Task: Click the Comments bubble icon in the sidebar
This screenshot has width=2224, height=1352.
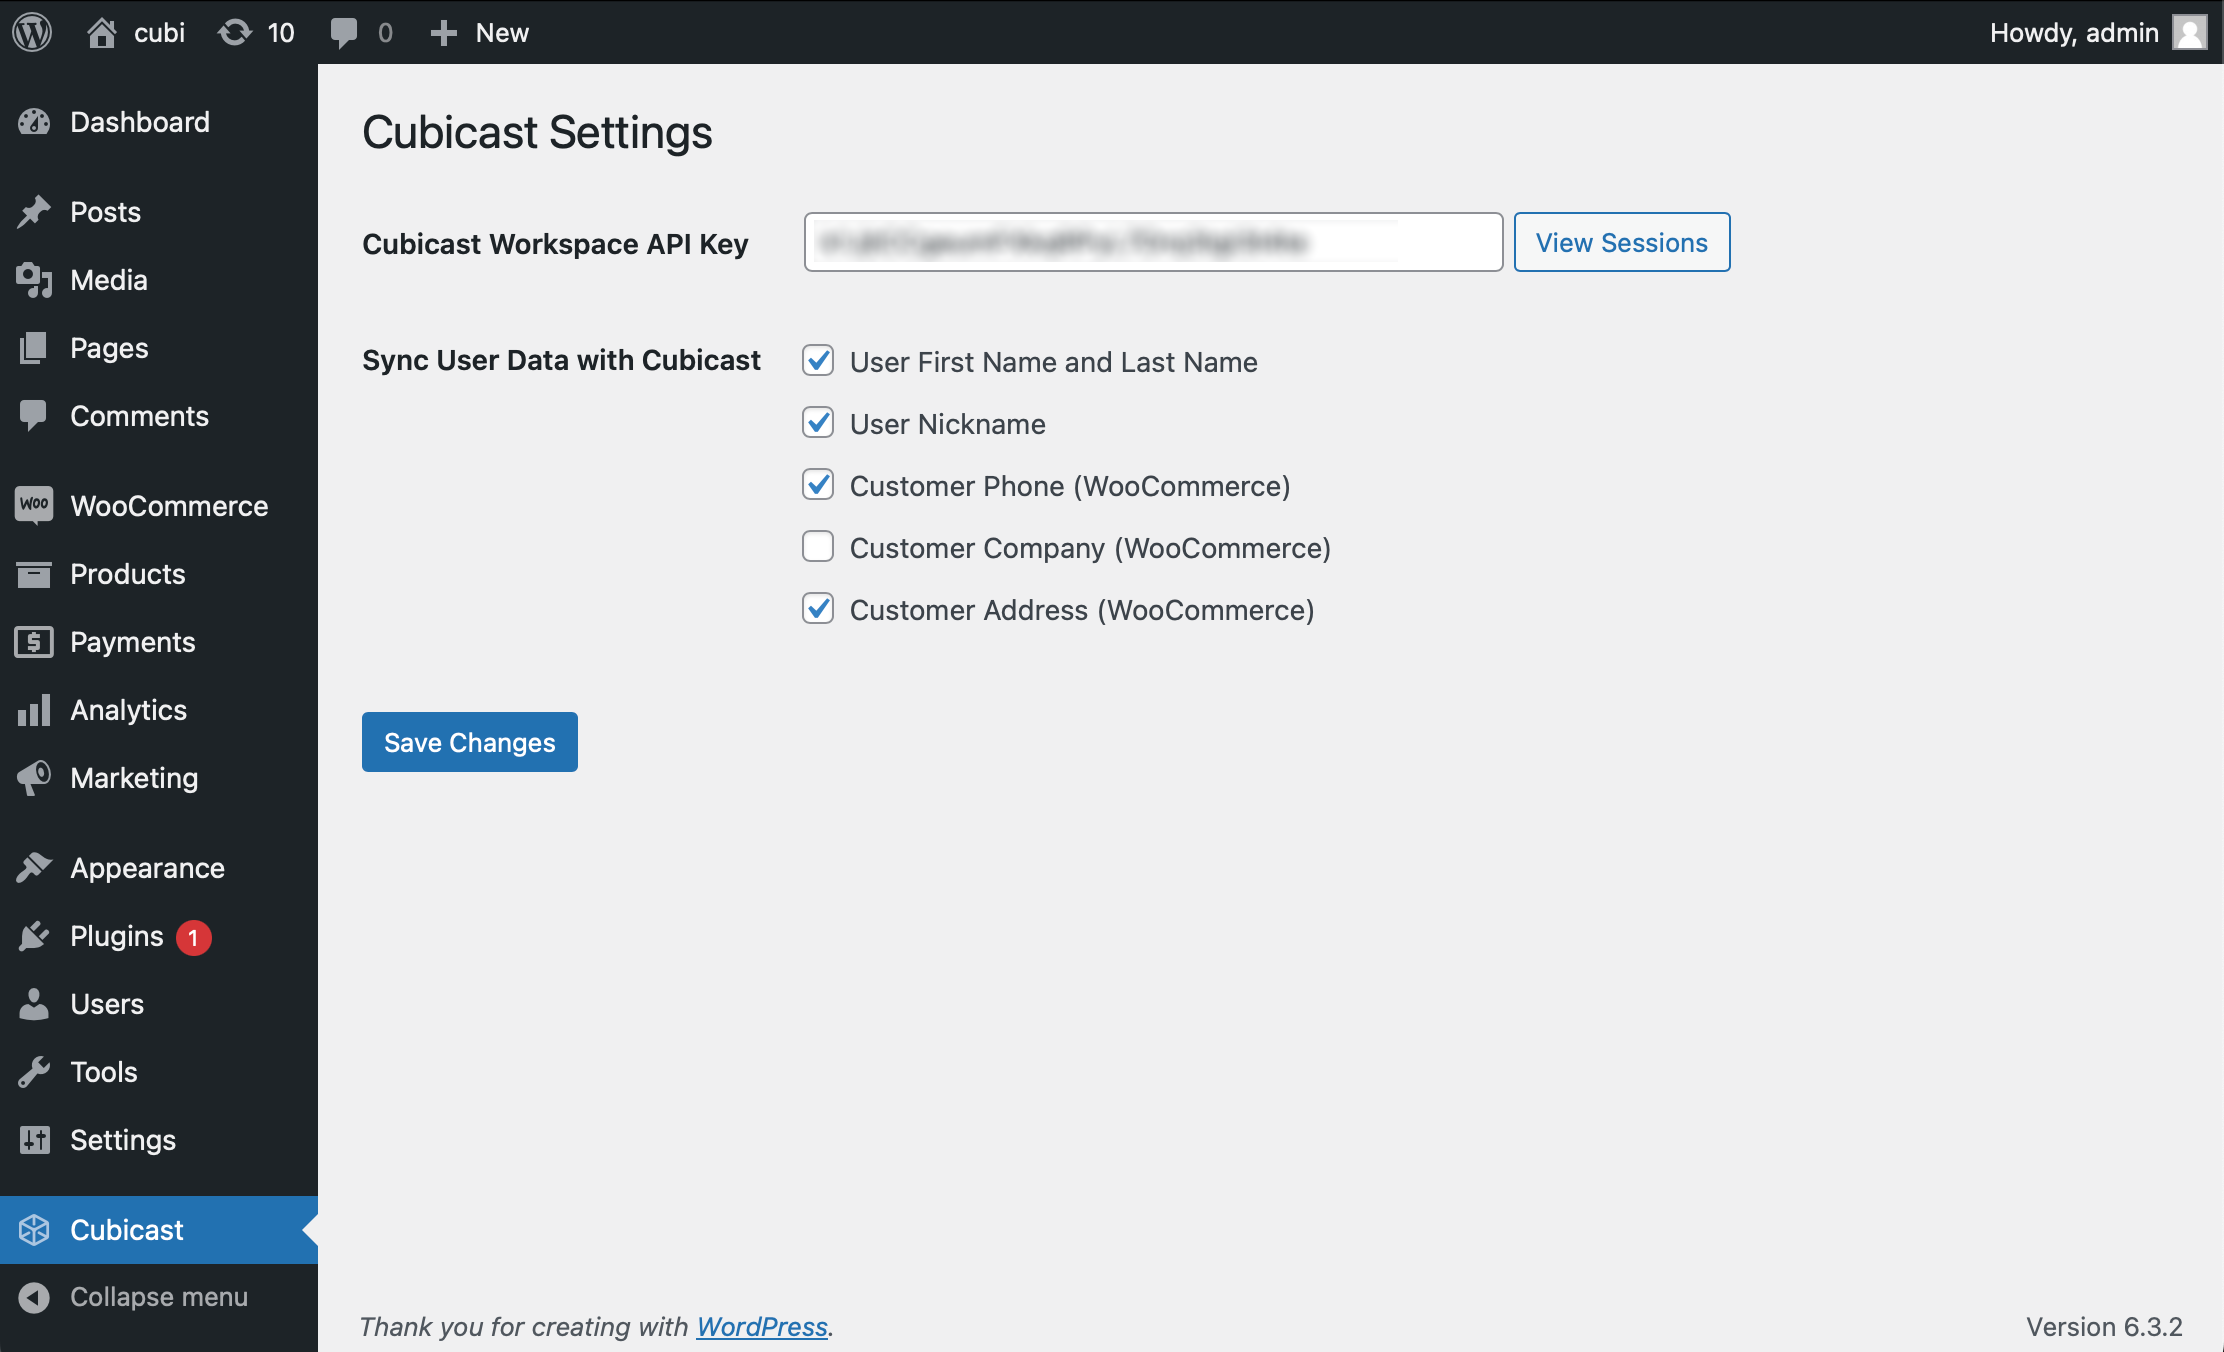Action: tap(34, 416)
